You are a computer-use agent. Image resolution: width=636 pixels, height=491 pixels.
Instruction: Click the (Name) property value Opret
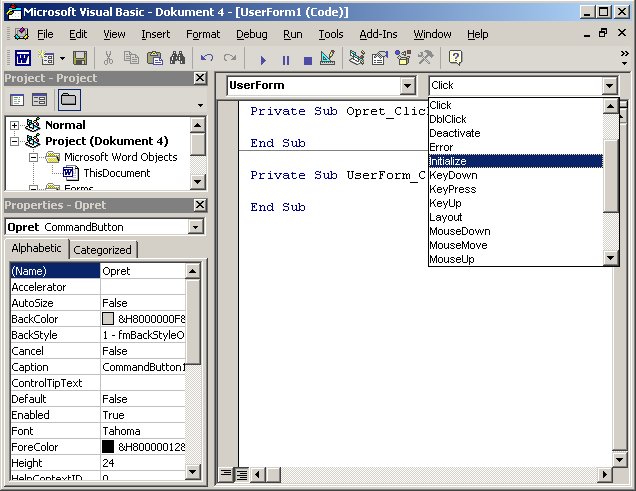click(x=143, y=271)
